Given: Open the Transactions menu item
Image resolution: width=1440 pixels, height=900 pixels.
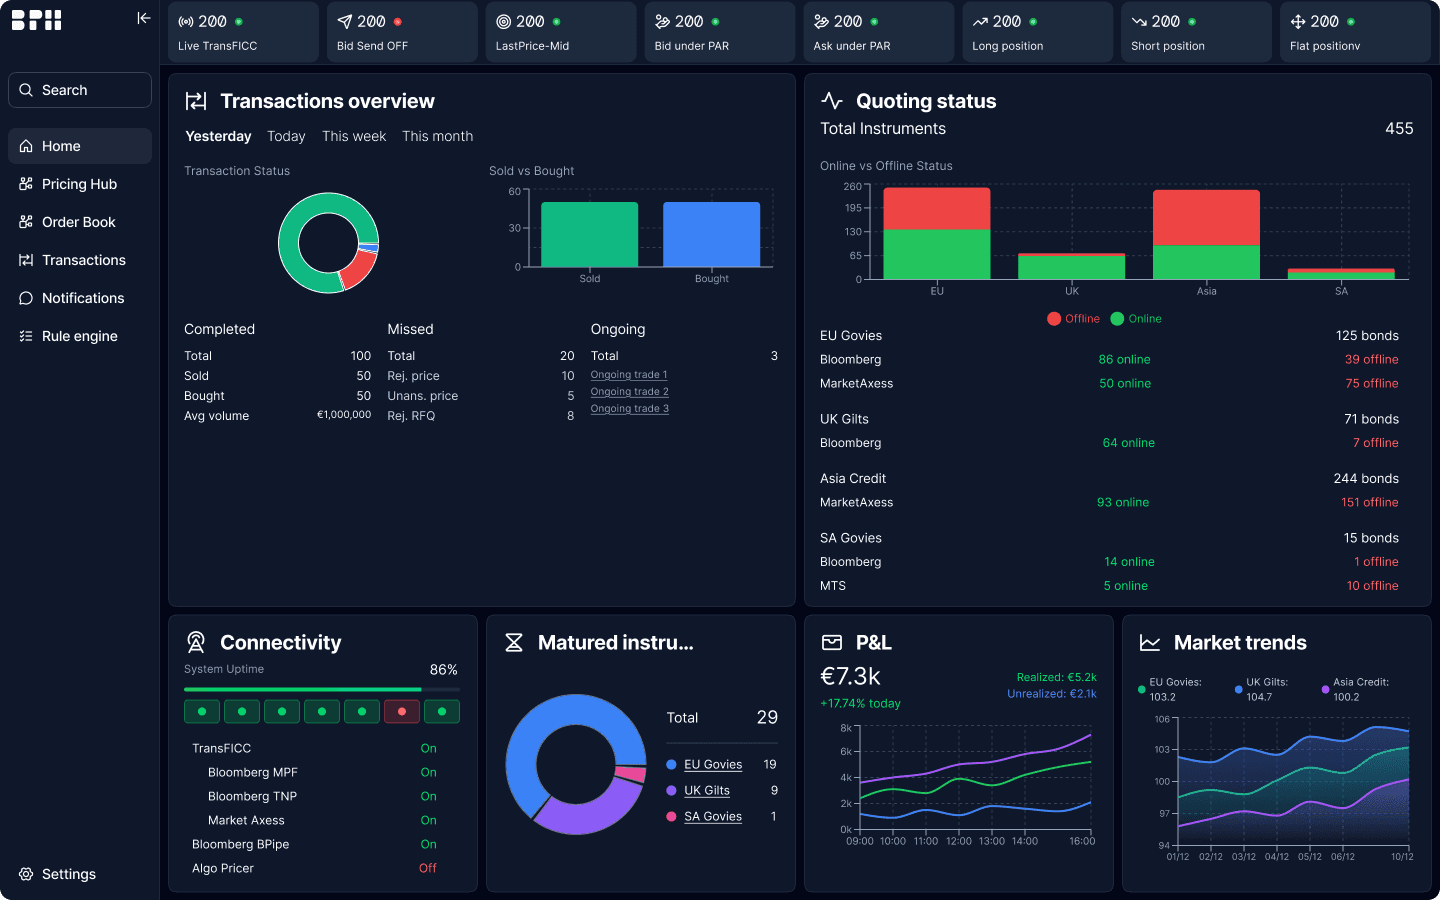Looking at the screenshot, I should tap(80, 260).
